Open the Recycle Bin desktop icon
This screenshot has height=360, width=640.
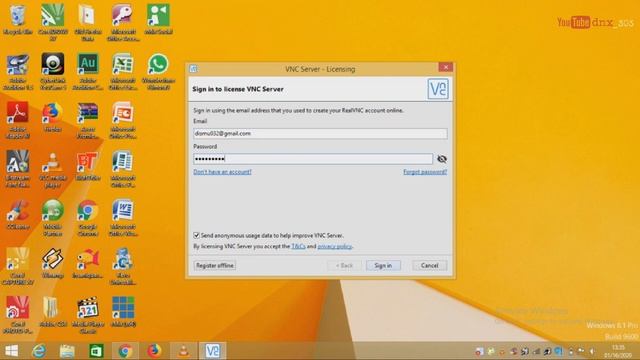(x=18, y=20)
